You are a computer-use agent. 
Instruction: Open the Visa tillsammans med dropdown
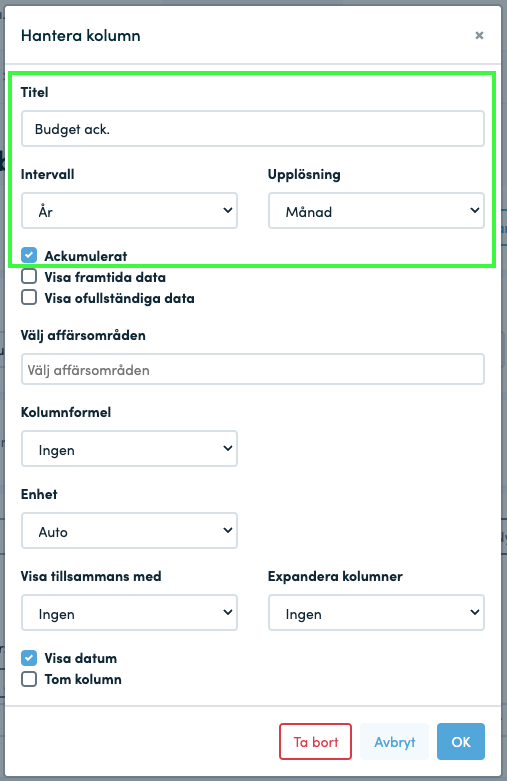(x=129, y=613)
